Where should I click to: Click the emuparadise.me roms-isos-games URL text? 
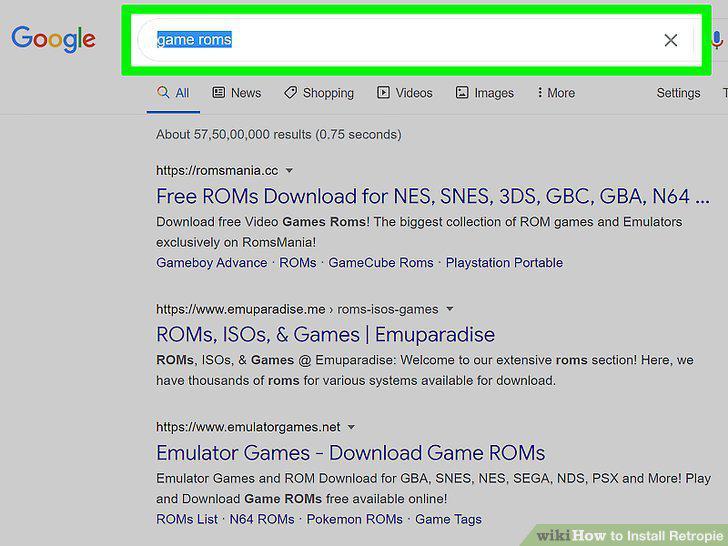[x=297, y=309]
